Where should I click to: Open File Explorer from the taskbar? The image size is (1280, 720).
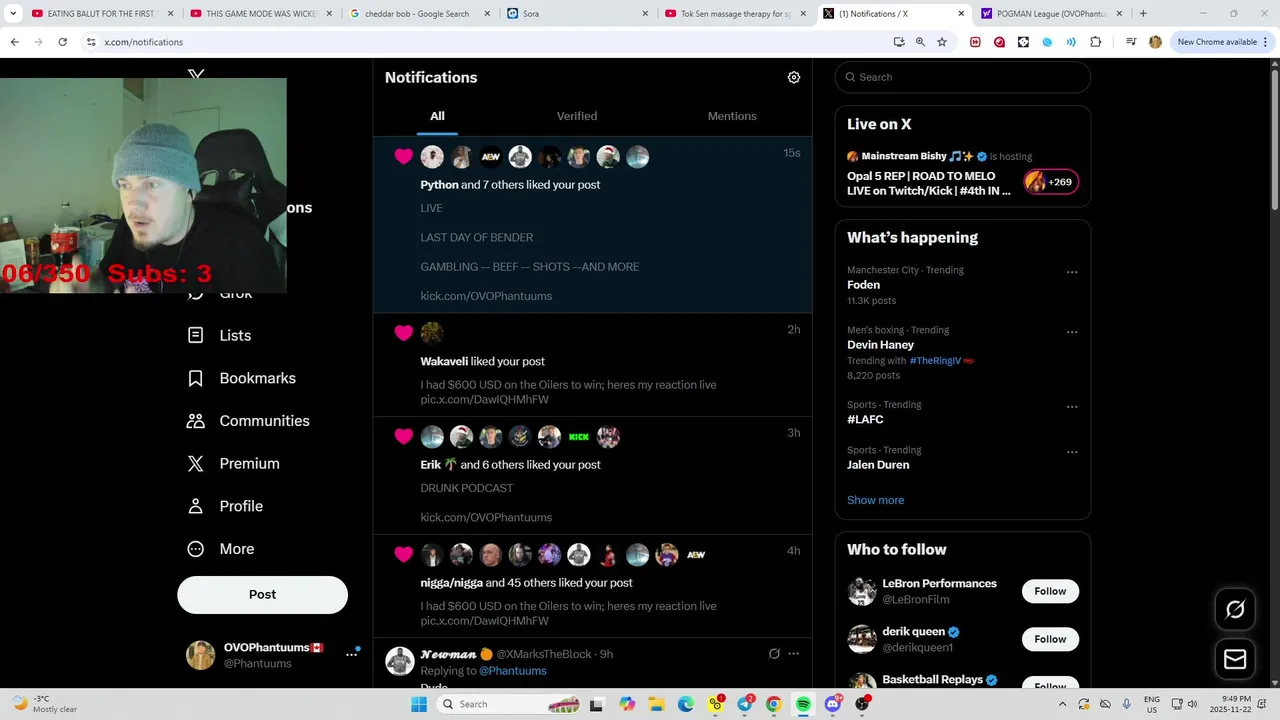tap(658, 704)
